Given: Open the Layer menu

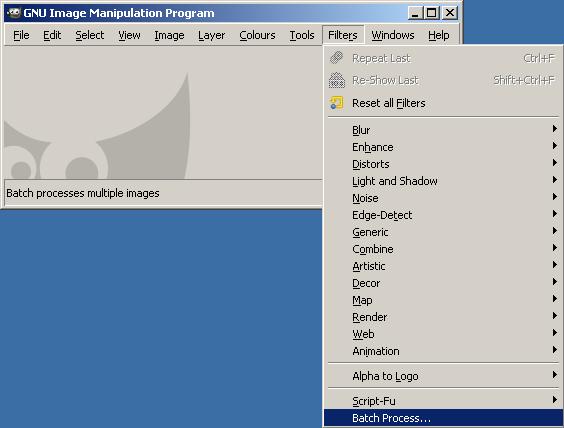Looking at the screenshot, I should (212, 35).
